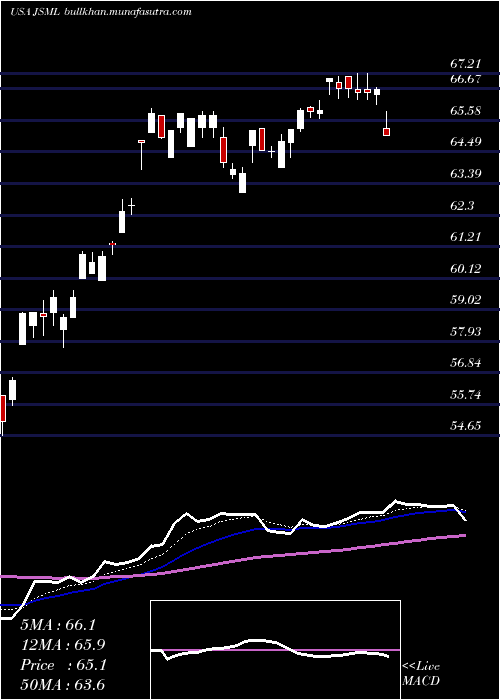This screenshot has height=700, width=500.
Task: Select the 59.02 price axis label
Action: [465, 300]
